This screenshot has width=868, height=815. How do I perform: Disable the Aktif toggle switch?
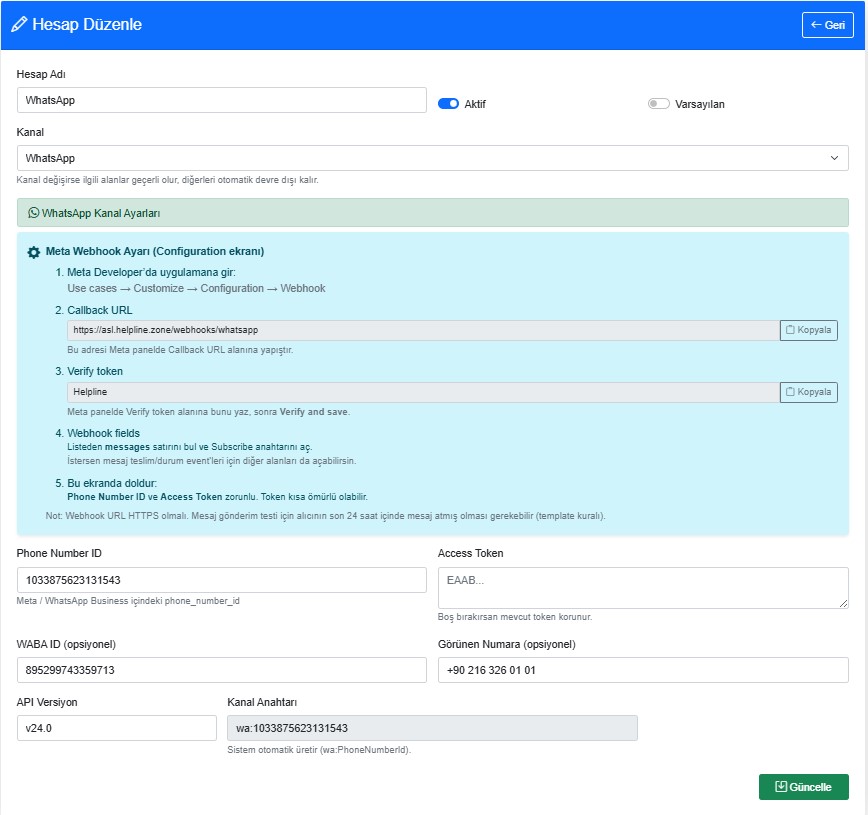click(x=448, y=104)
